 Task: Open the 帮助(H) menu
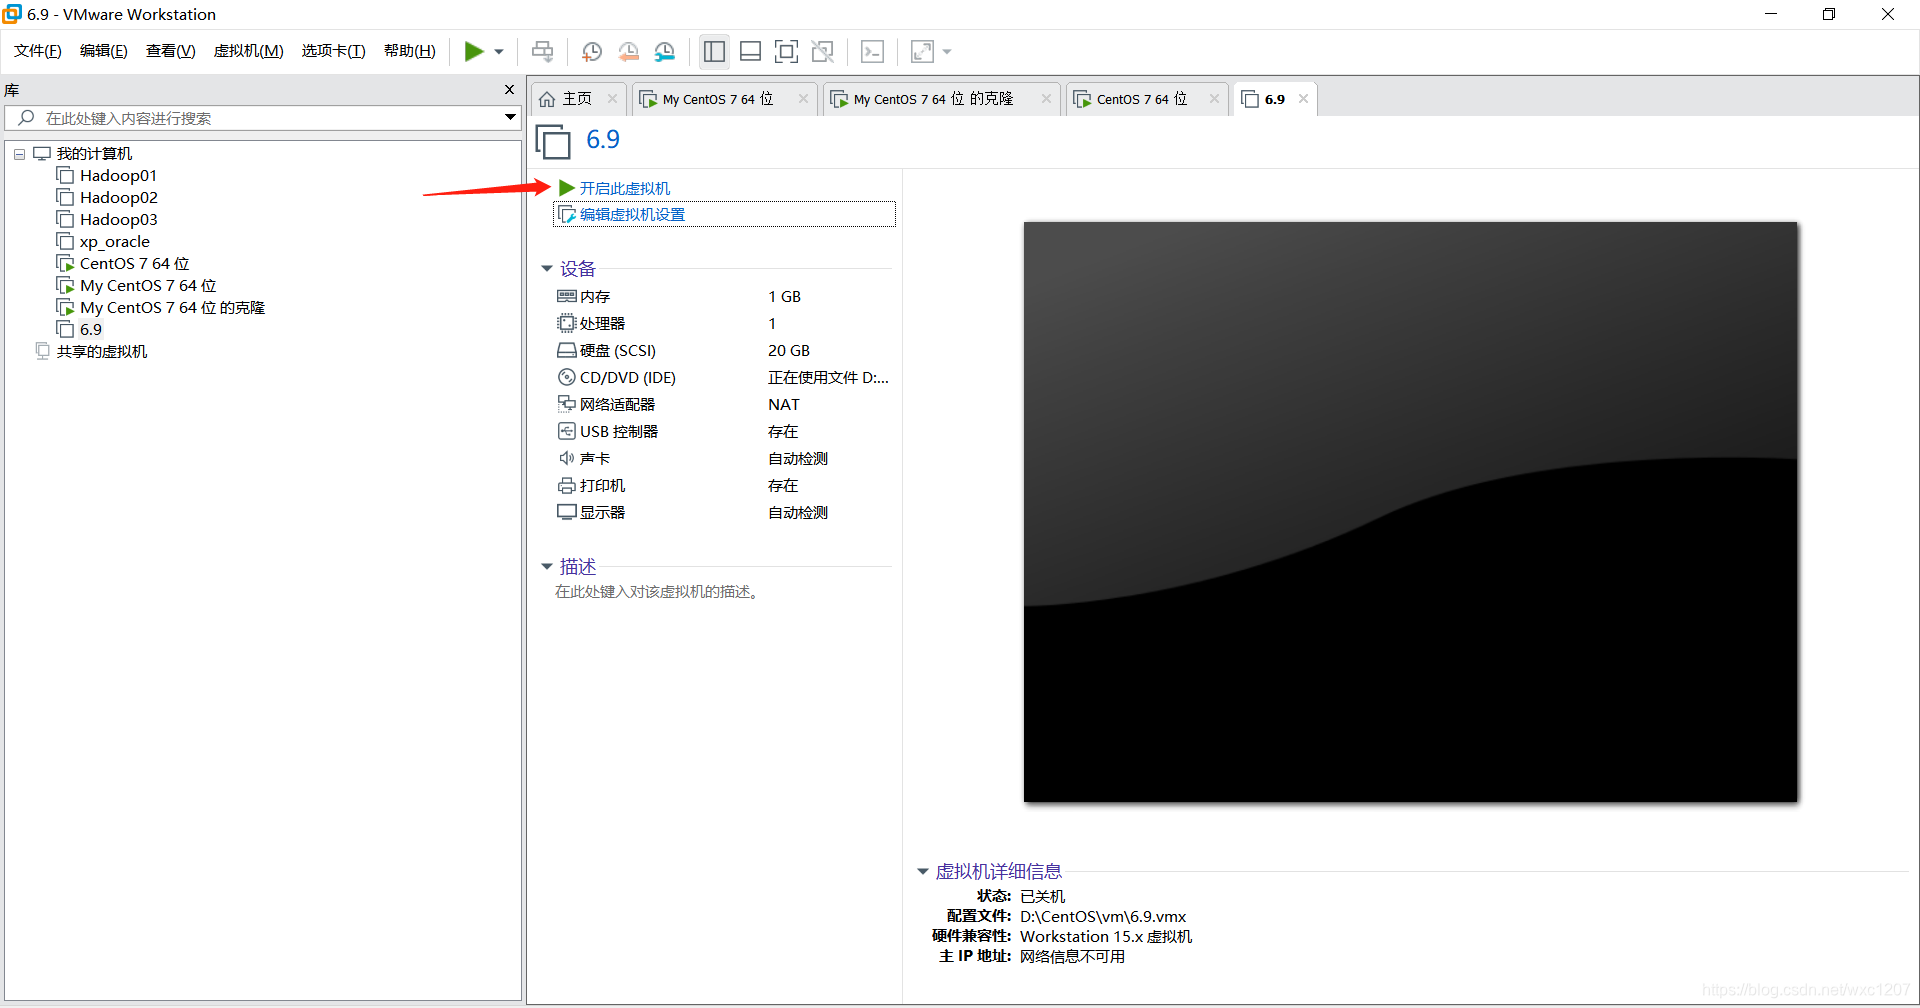pos(410,51)
